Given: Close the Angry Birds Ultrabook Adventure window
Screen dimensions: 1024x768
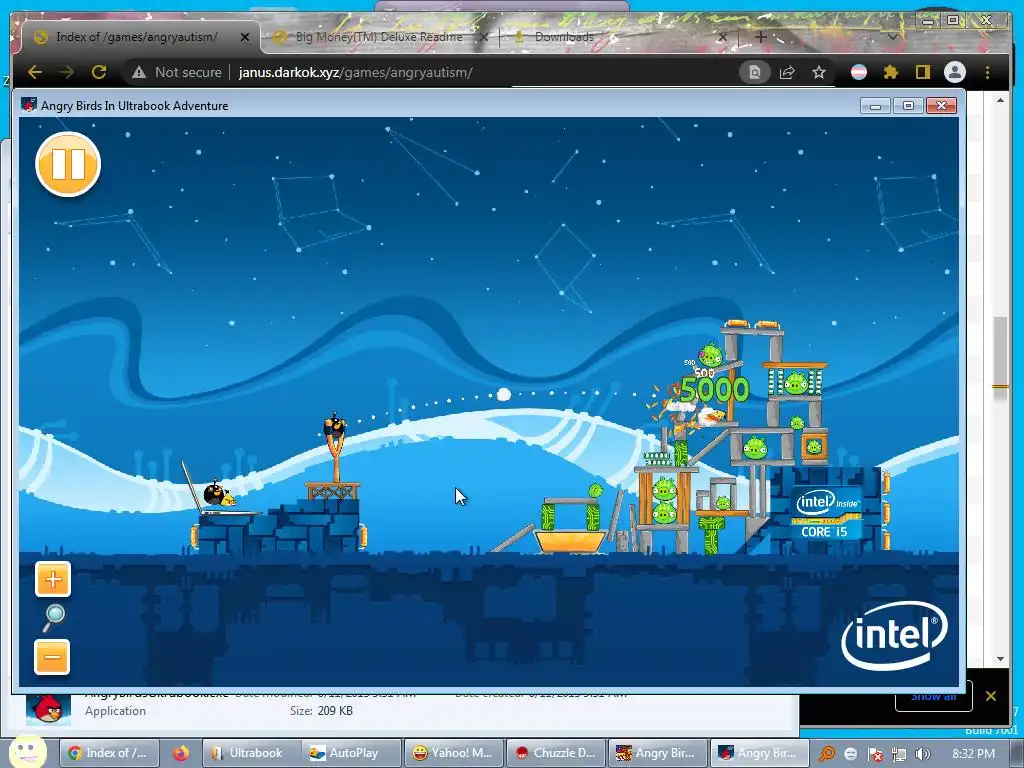Looking at the screenshot, I should point(941,106).
